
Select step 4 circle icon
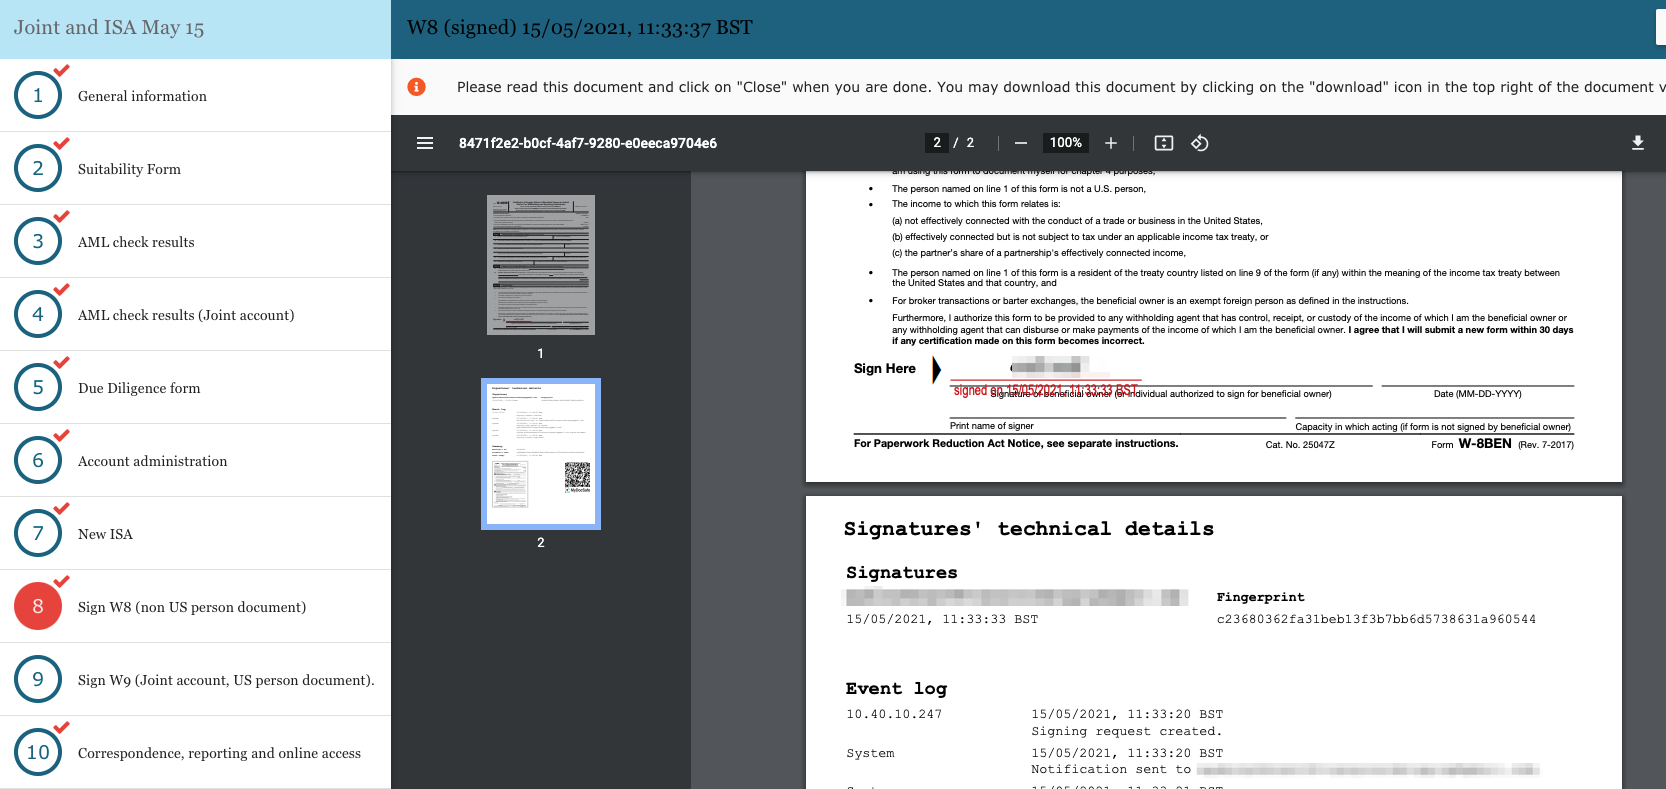(x=38, y=314)
